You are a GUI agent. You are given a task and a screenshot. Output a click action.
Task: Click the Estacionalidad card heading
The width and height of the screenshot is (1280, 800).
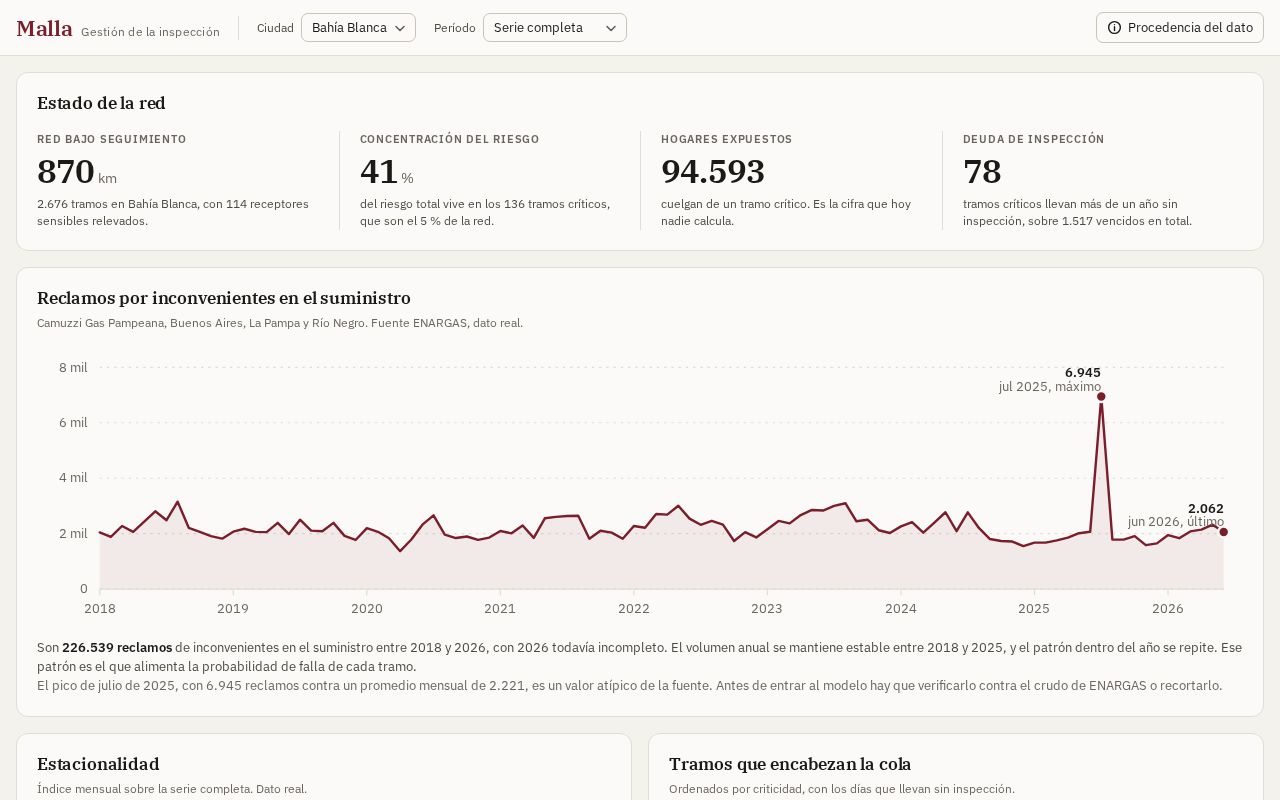[x=98, y=764]
